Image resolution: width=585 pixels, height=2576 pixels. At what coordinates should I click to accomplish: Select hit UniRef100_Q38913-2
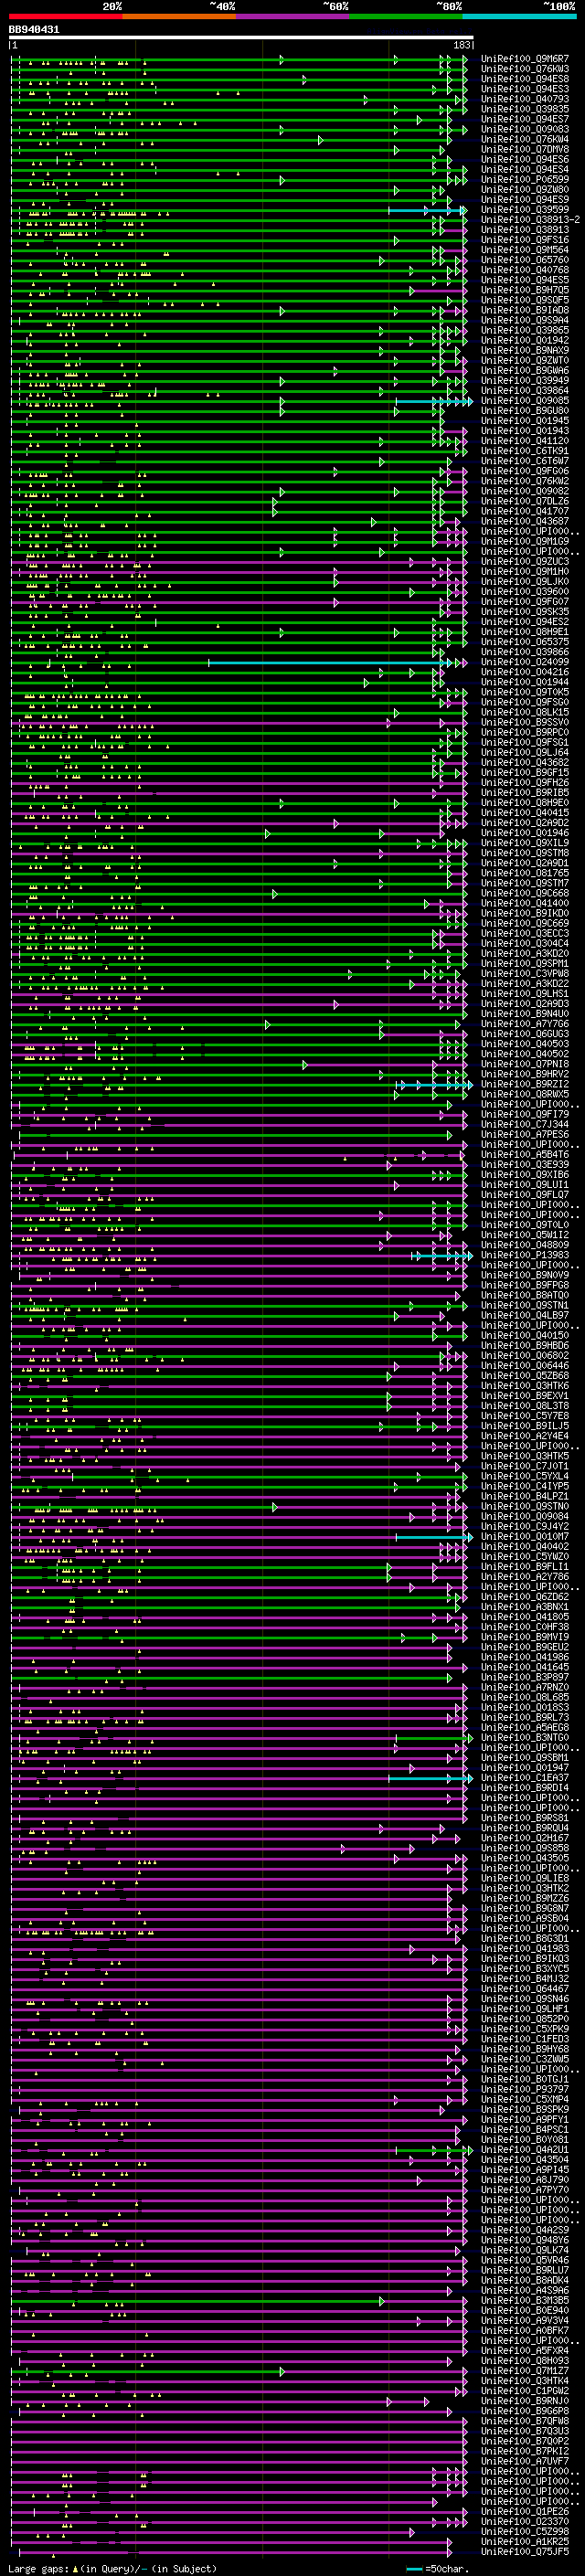tap(531, 219)
